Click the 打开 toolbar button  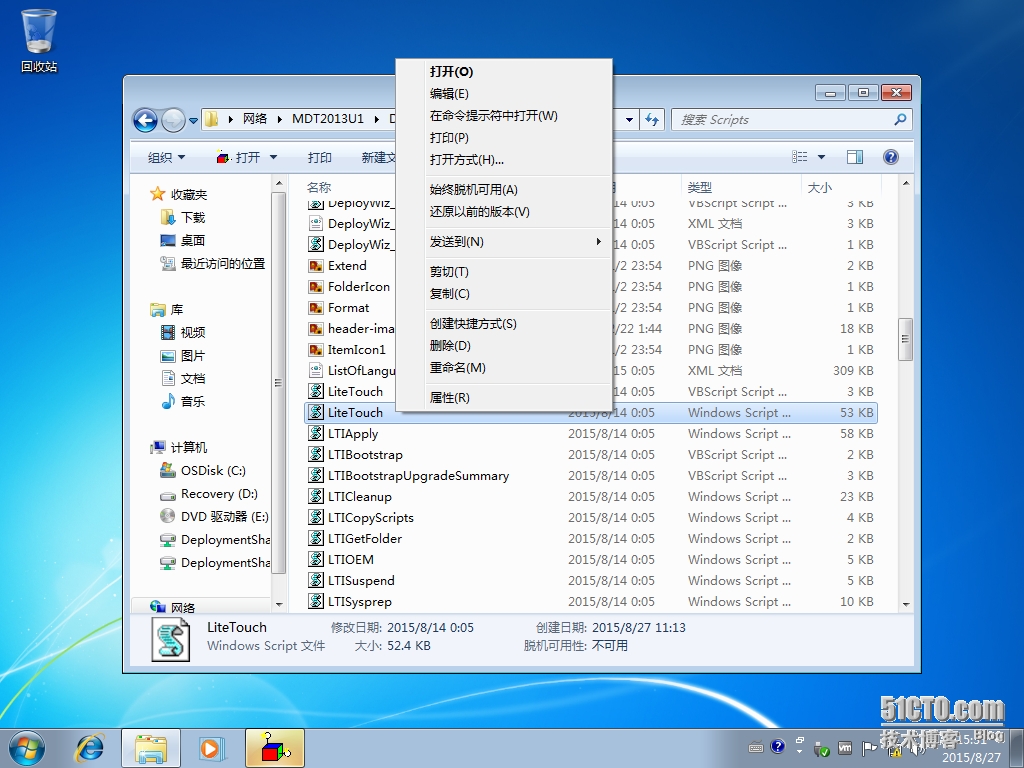click(x=239, y=157)
